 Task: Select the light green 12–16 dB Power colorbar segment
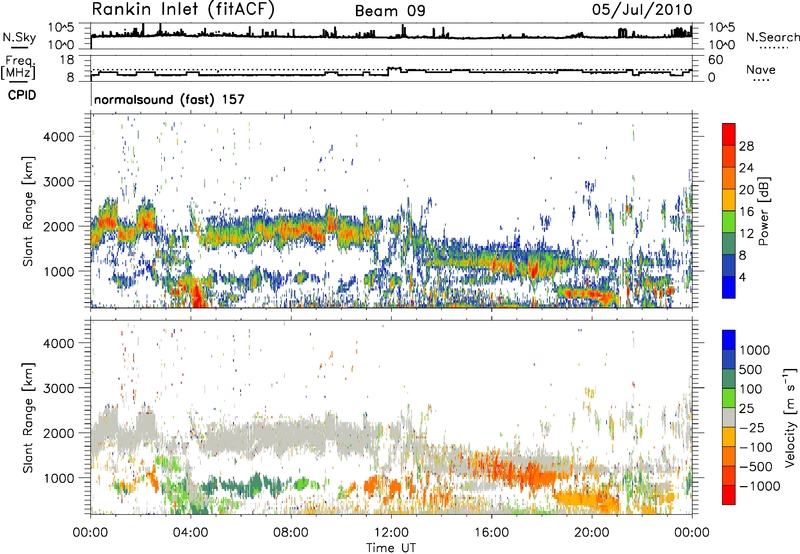tap(729, 221)
